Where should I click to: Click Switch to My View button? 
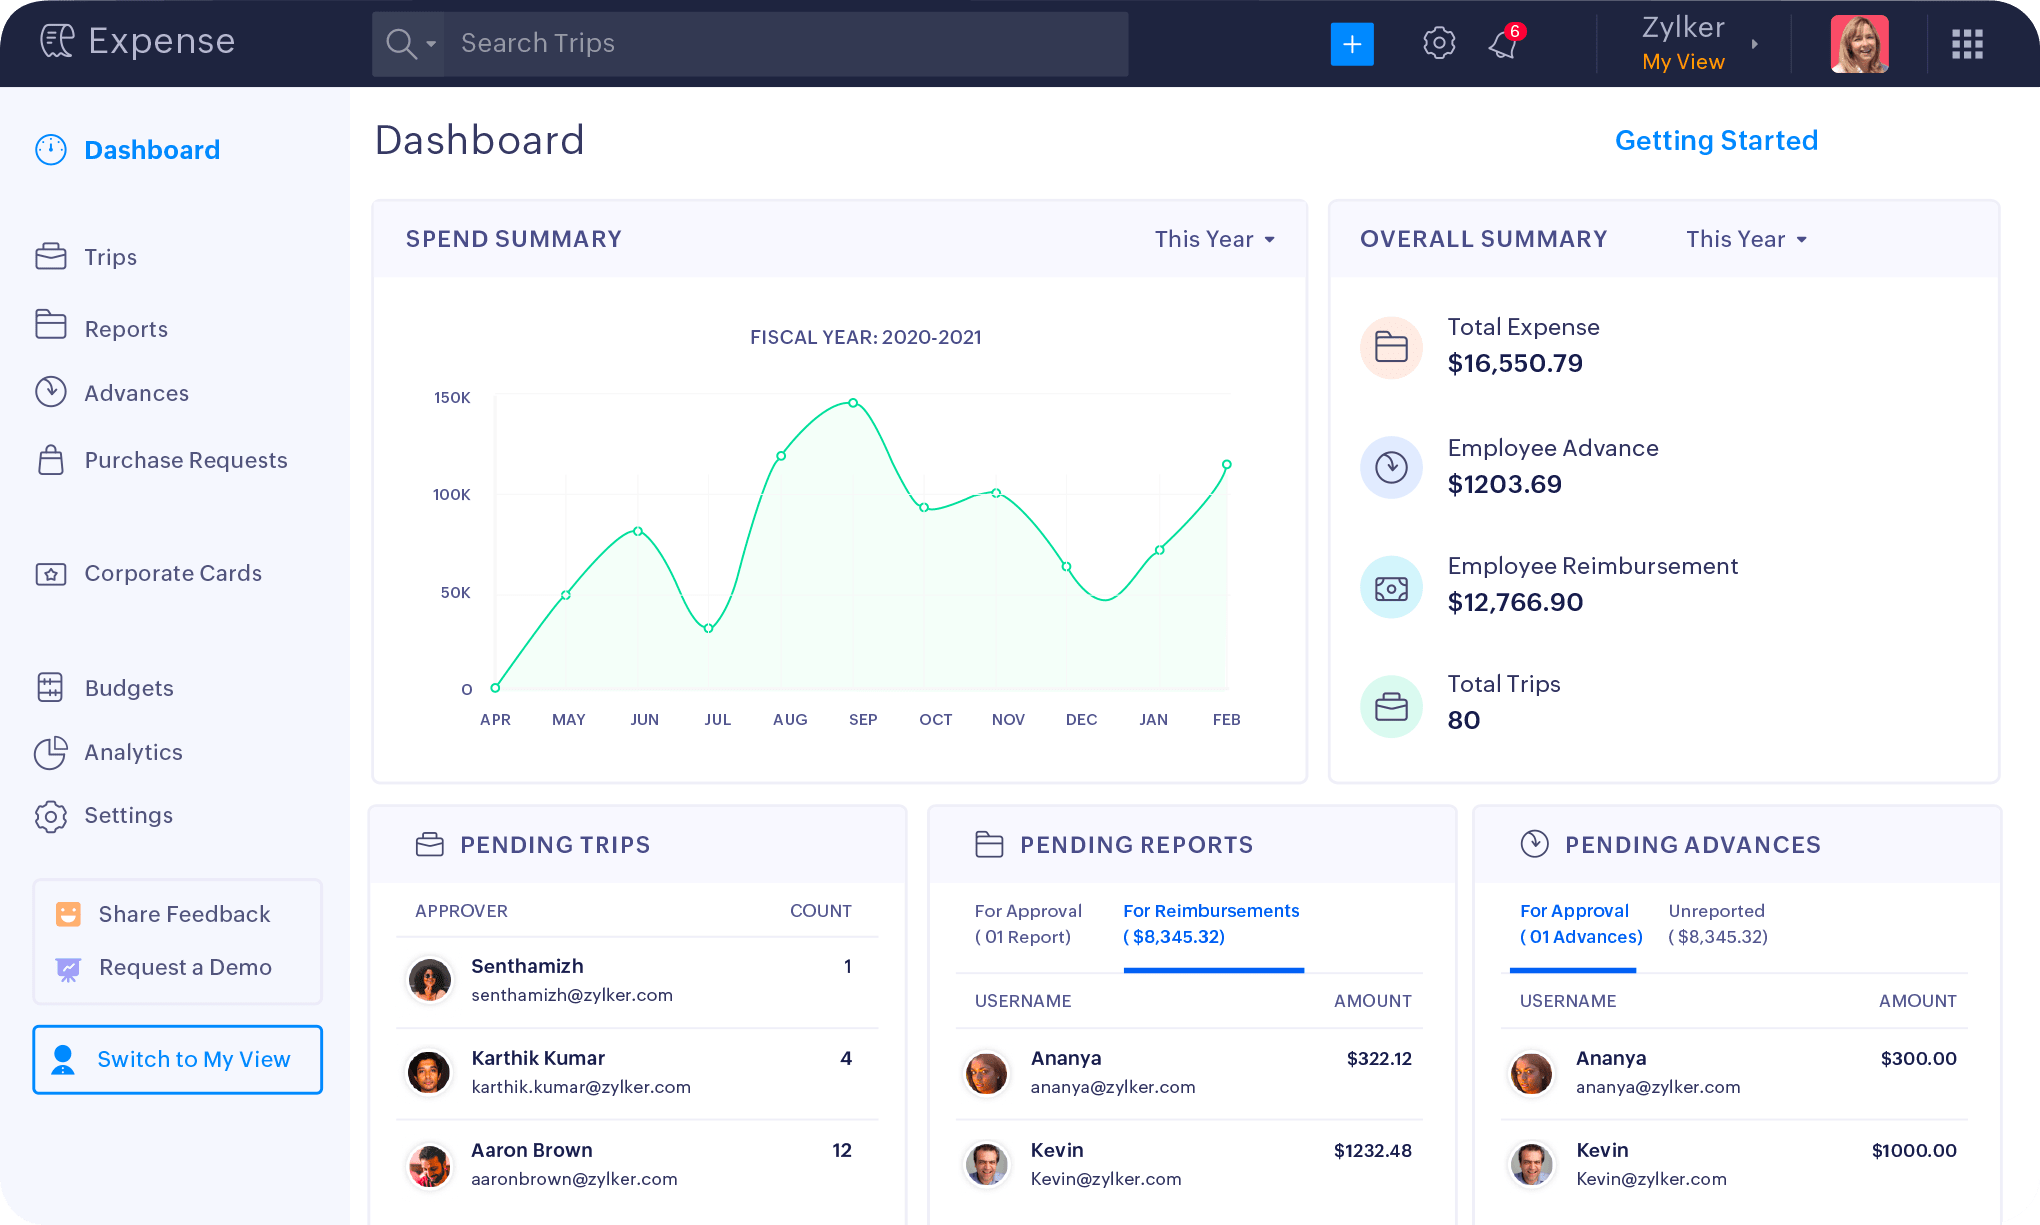(x=173, y=1059)
